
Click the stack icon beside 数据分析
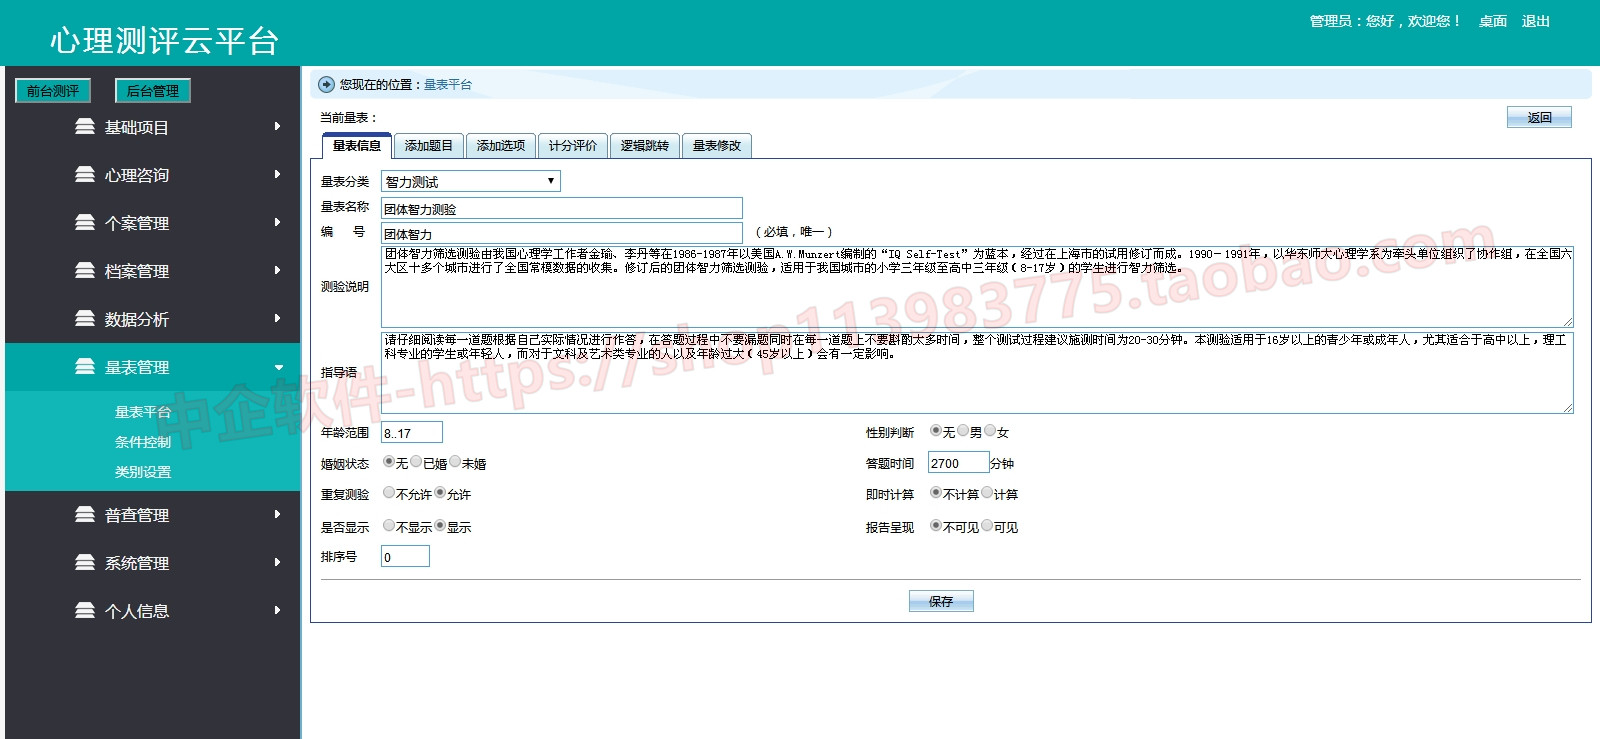point(85,319)
